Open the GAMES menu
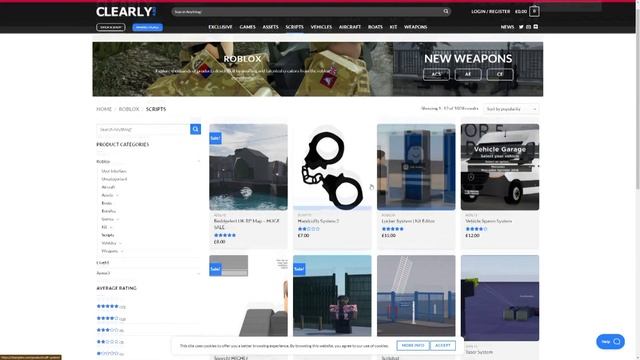This screenshot has height=360, width=640. tap(247, 27)
